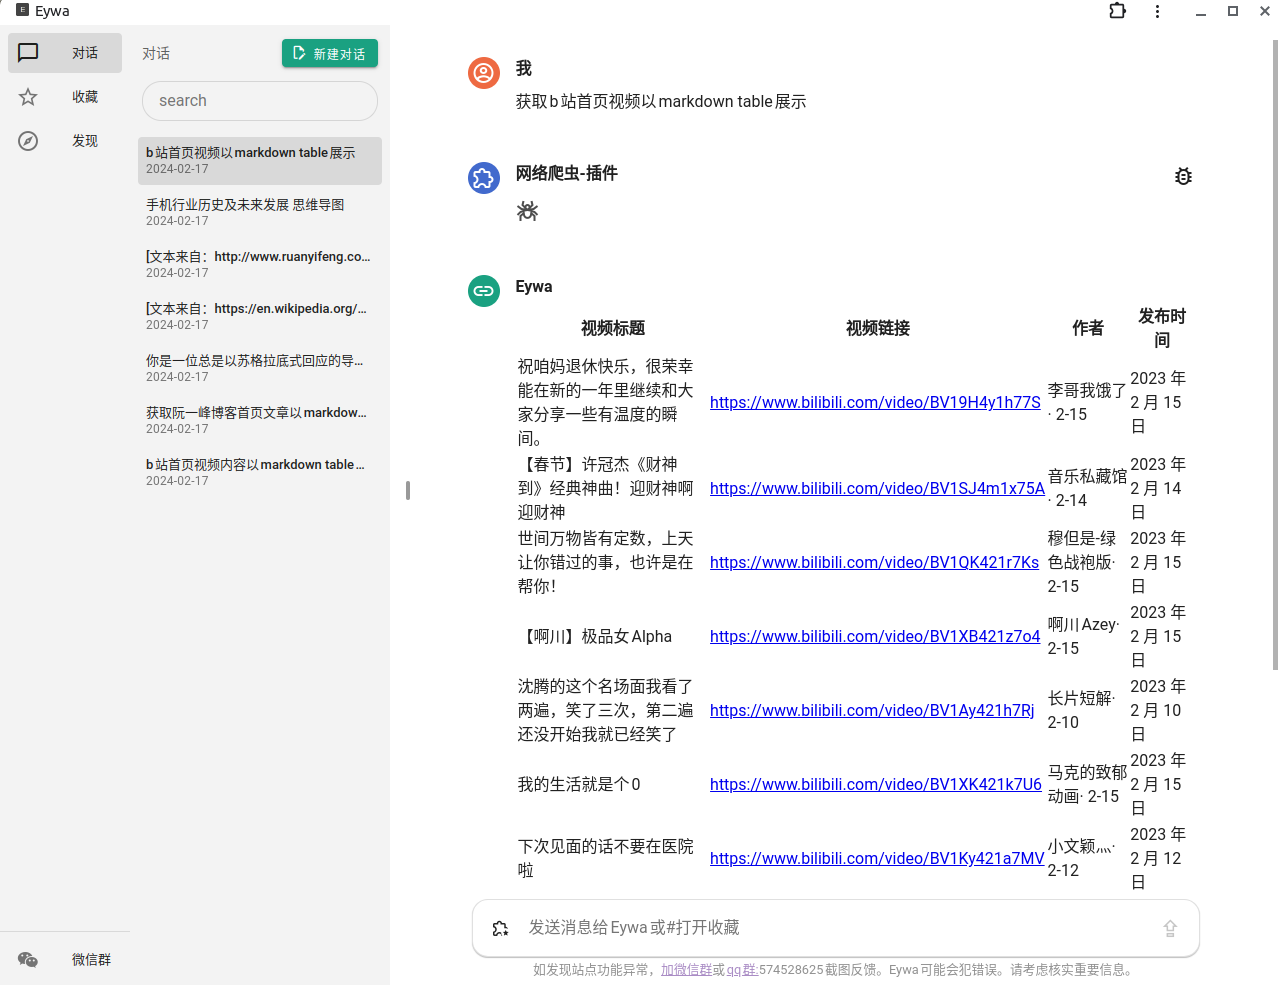Open the 加微信群 link in footer
This screenshot has width=1278, height=985.
(x=686, y=970)
